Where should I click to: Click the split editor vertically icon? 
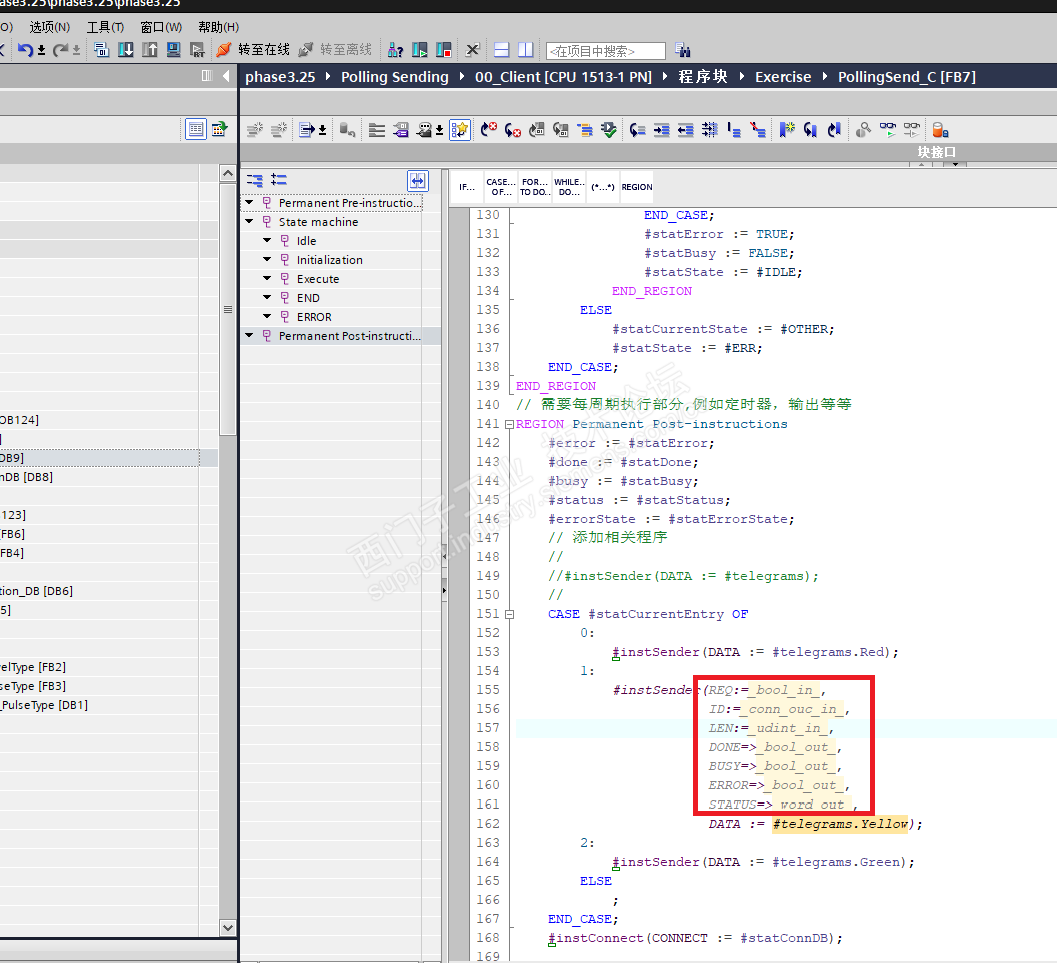point(525,50)
